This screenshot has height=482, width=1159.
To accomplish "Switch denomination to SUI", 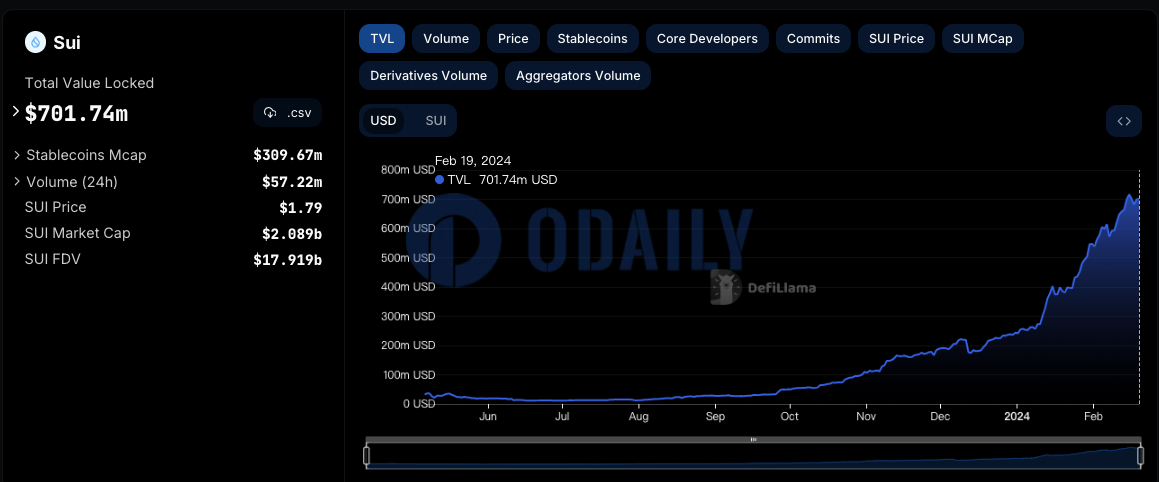I will coord(435,120).
